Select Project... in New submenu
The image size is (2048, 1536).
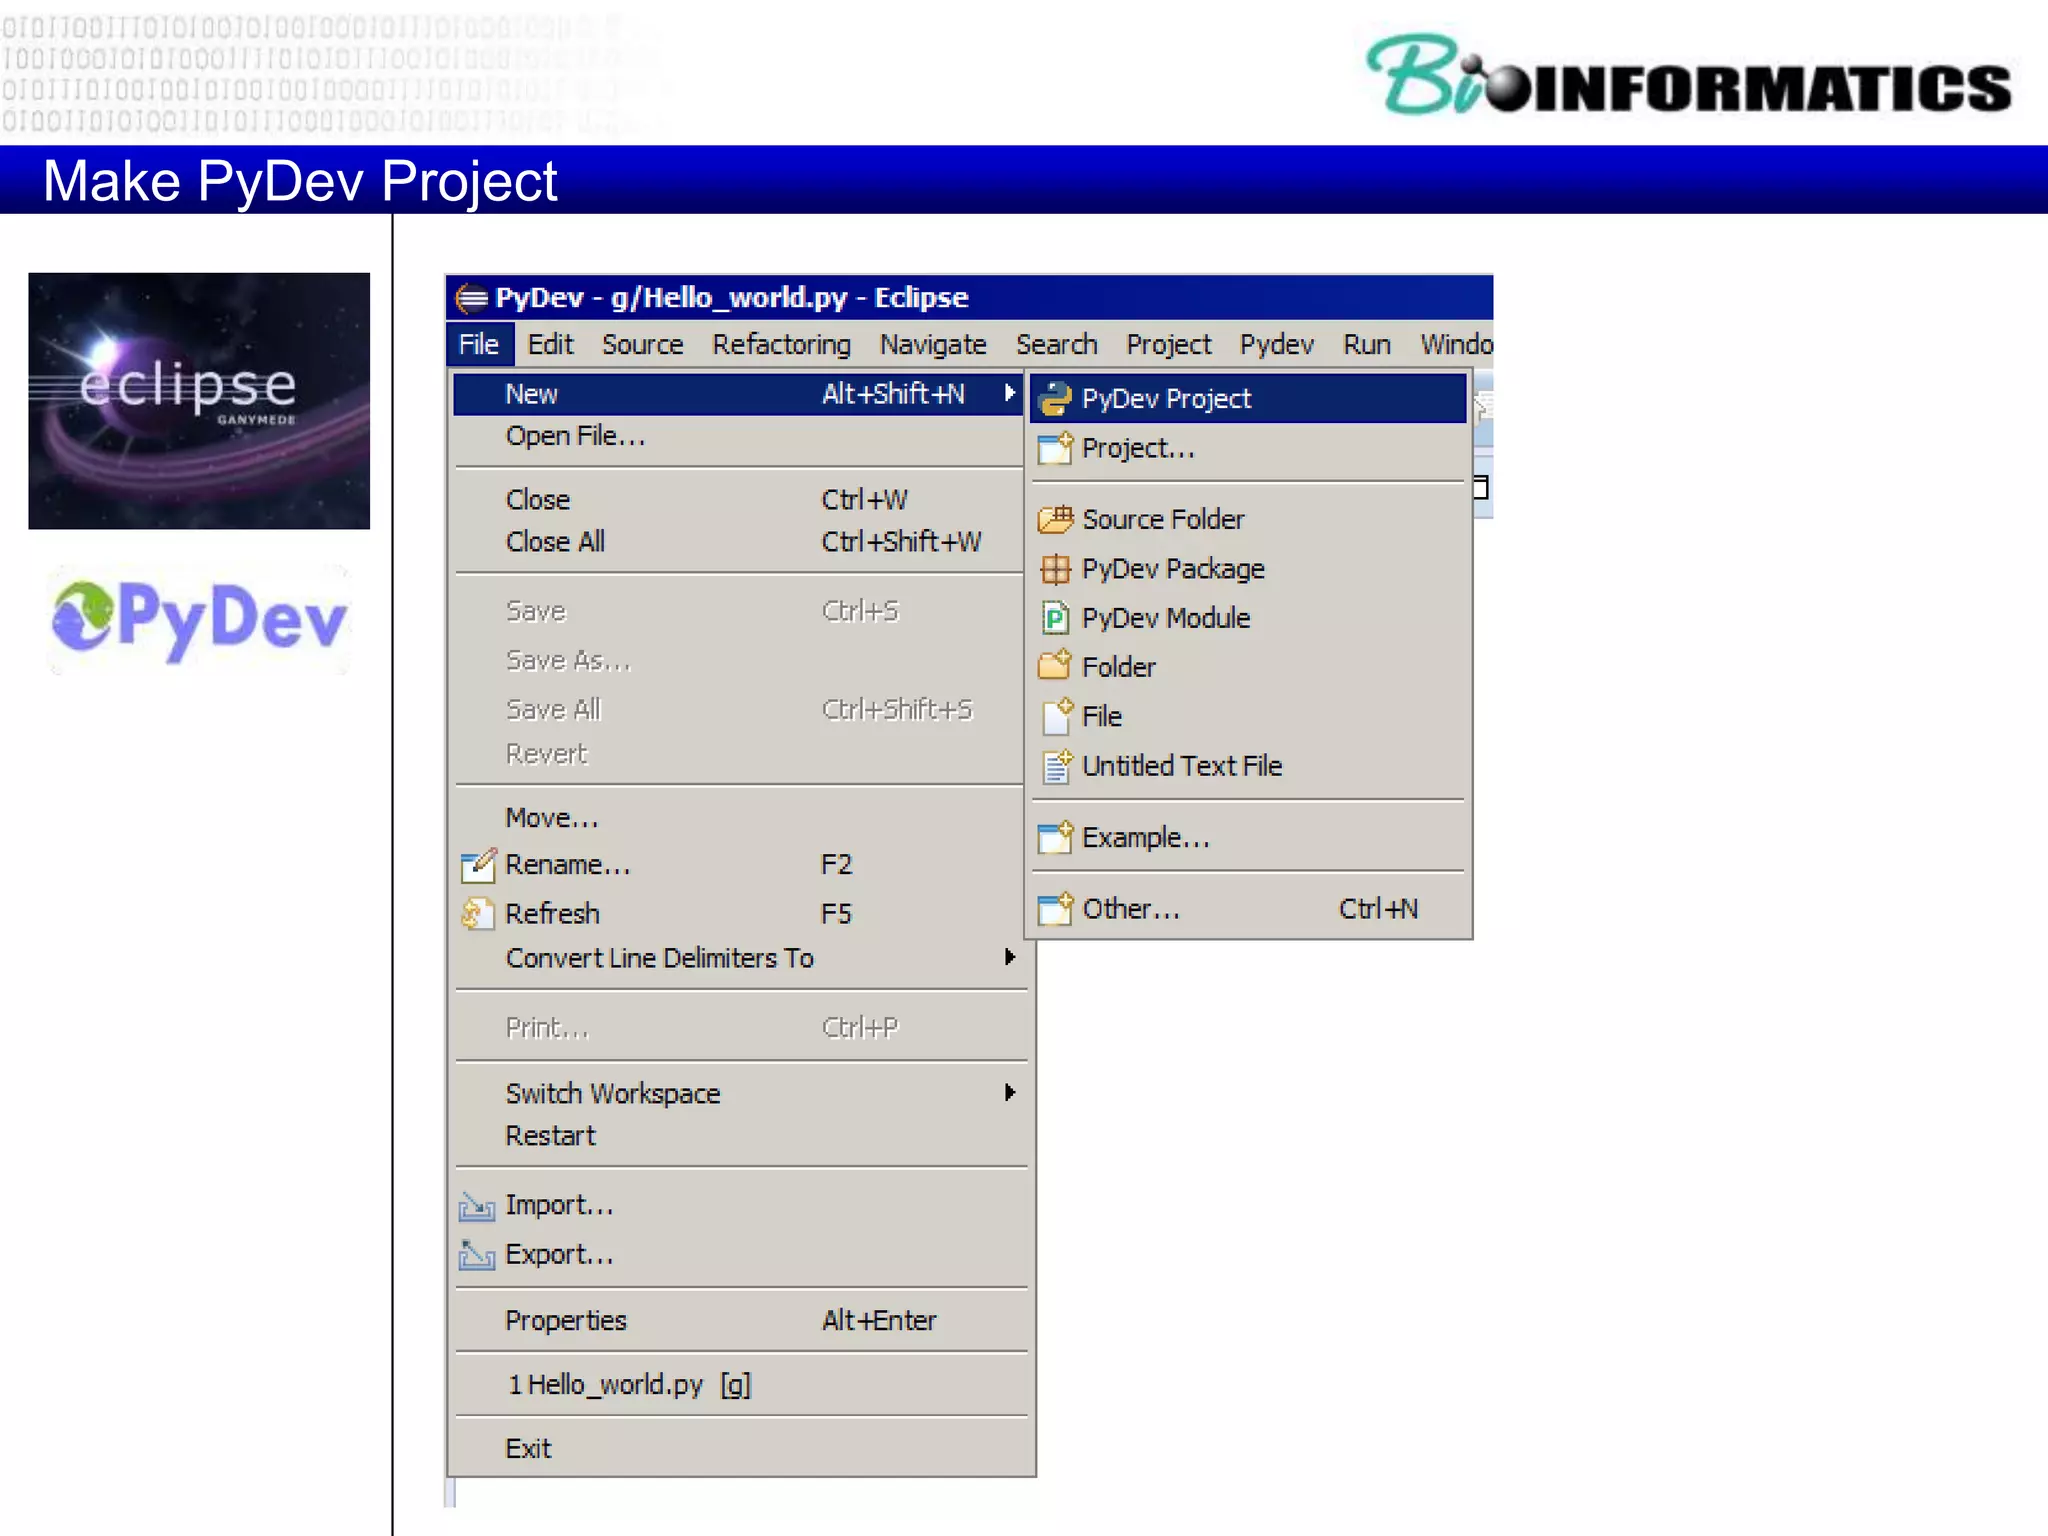pyautogui.click(x=1249, y=449)
